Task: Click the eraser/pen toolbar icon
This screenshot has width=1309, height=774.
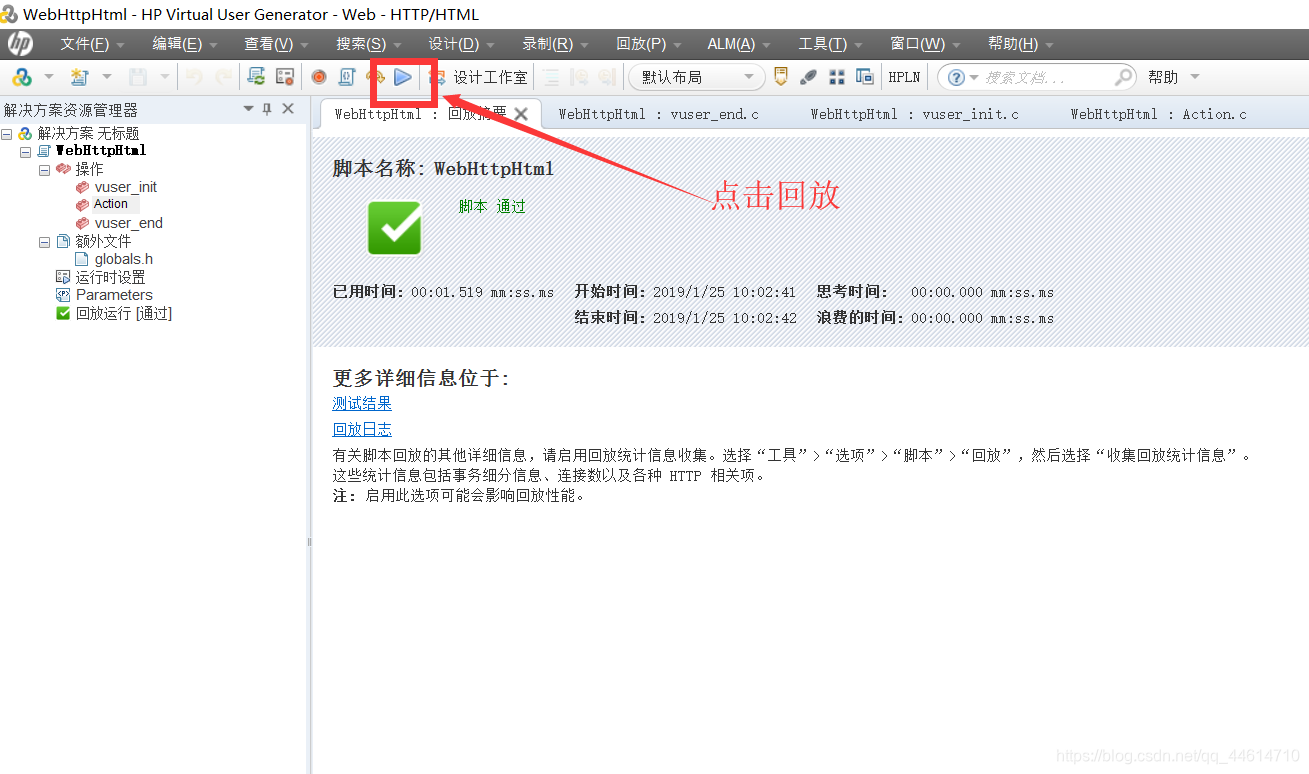Action: tap(809, 77)
